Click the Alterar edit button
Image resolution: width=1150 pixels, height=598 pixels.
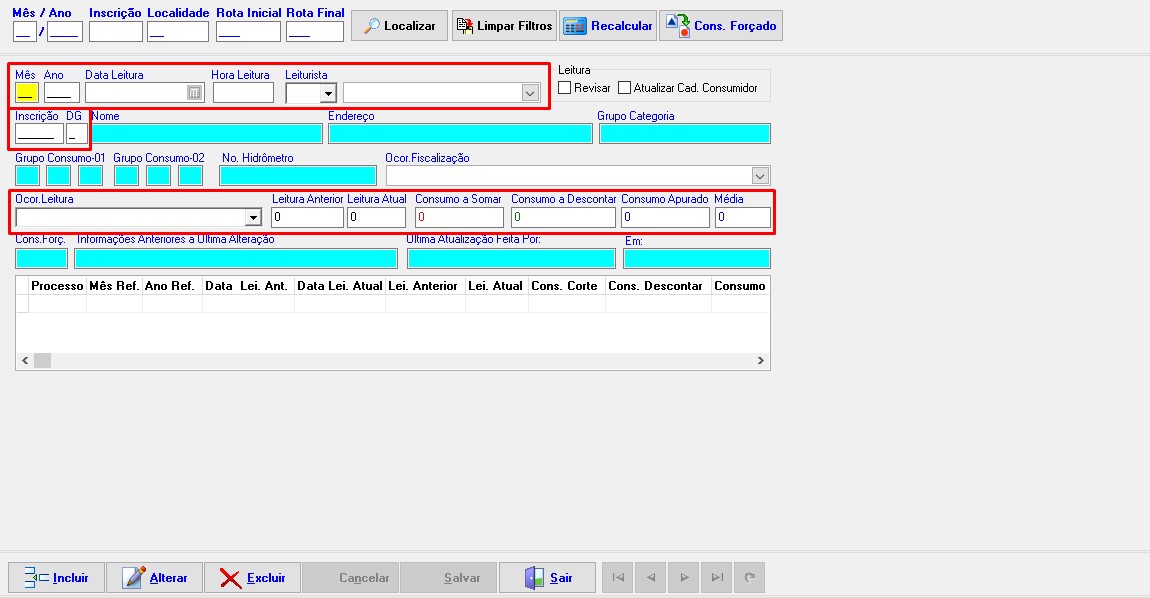click(154, 577)
